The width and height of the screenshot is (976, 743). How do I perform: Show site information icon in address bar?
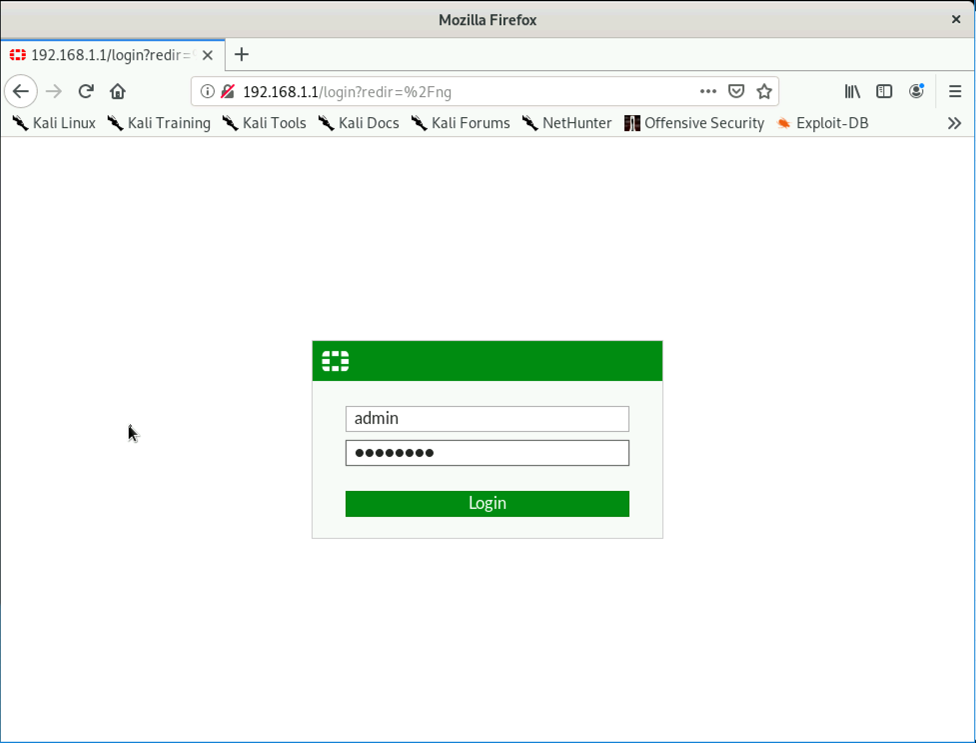[207, 91]
